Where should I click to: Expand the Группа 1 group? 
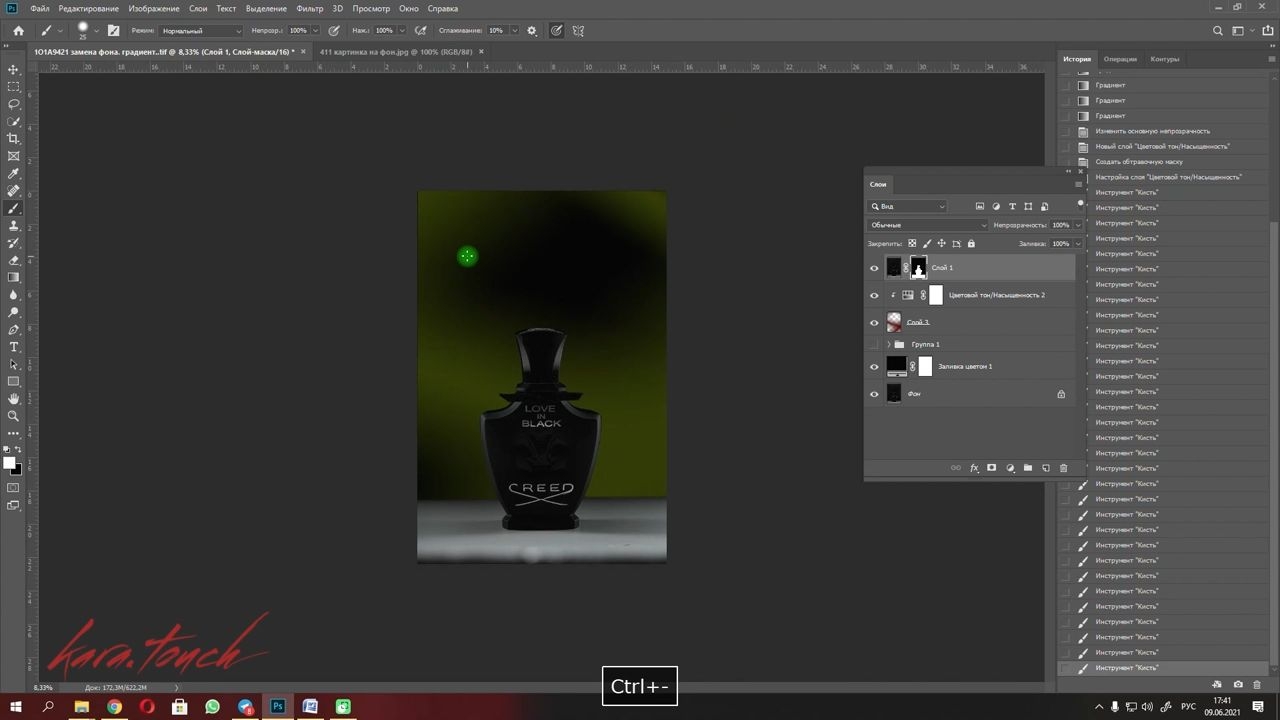[888, 344]
